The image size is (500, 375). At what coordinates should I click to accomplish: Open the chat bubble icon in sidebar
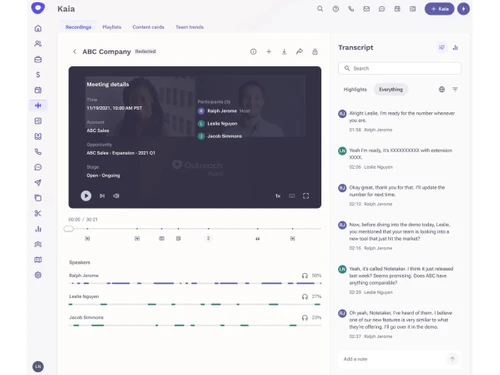coord(38,167)
